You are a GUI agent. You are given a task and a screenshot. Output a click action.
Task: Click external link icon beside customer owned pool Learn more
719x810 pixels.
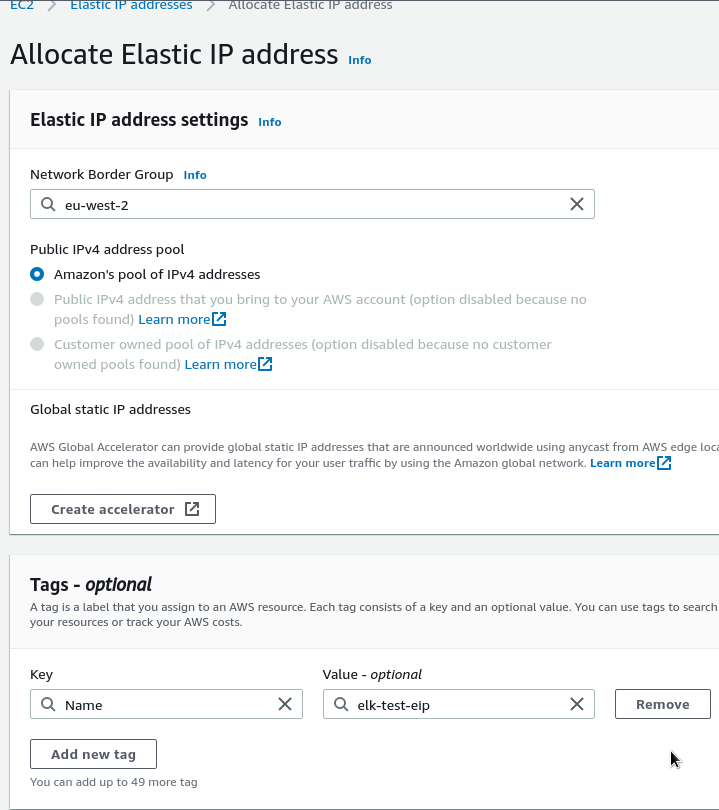point(265,364)
